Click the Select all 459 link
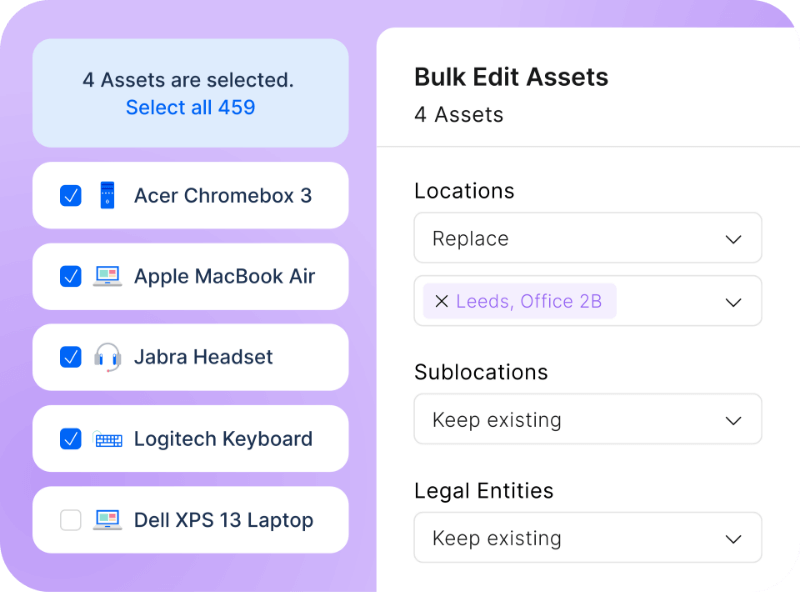The image size is (800, 592). pos(190,107)
